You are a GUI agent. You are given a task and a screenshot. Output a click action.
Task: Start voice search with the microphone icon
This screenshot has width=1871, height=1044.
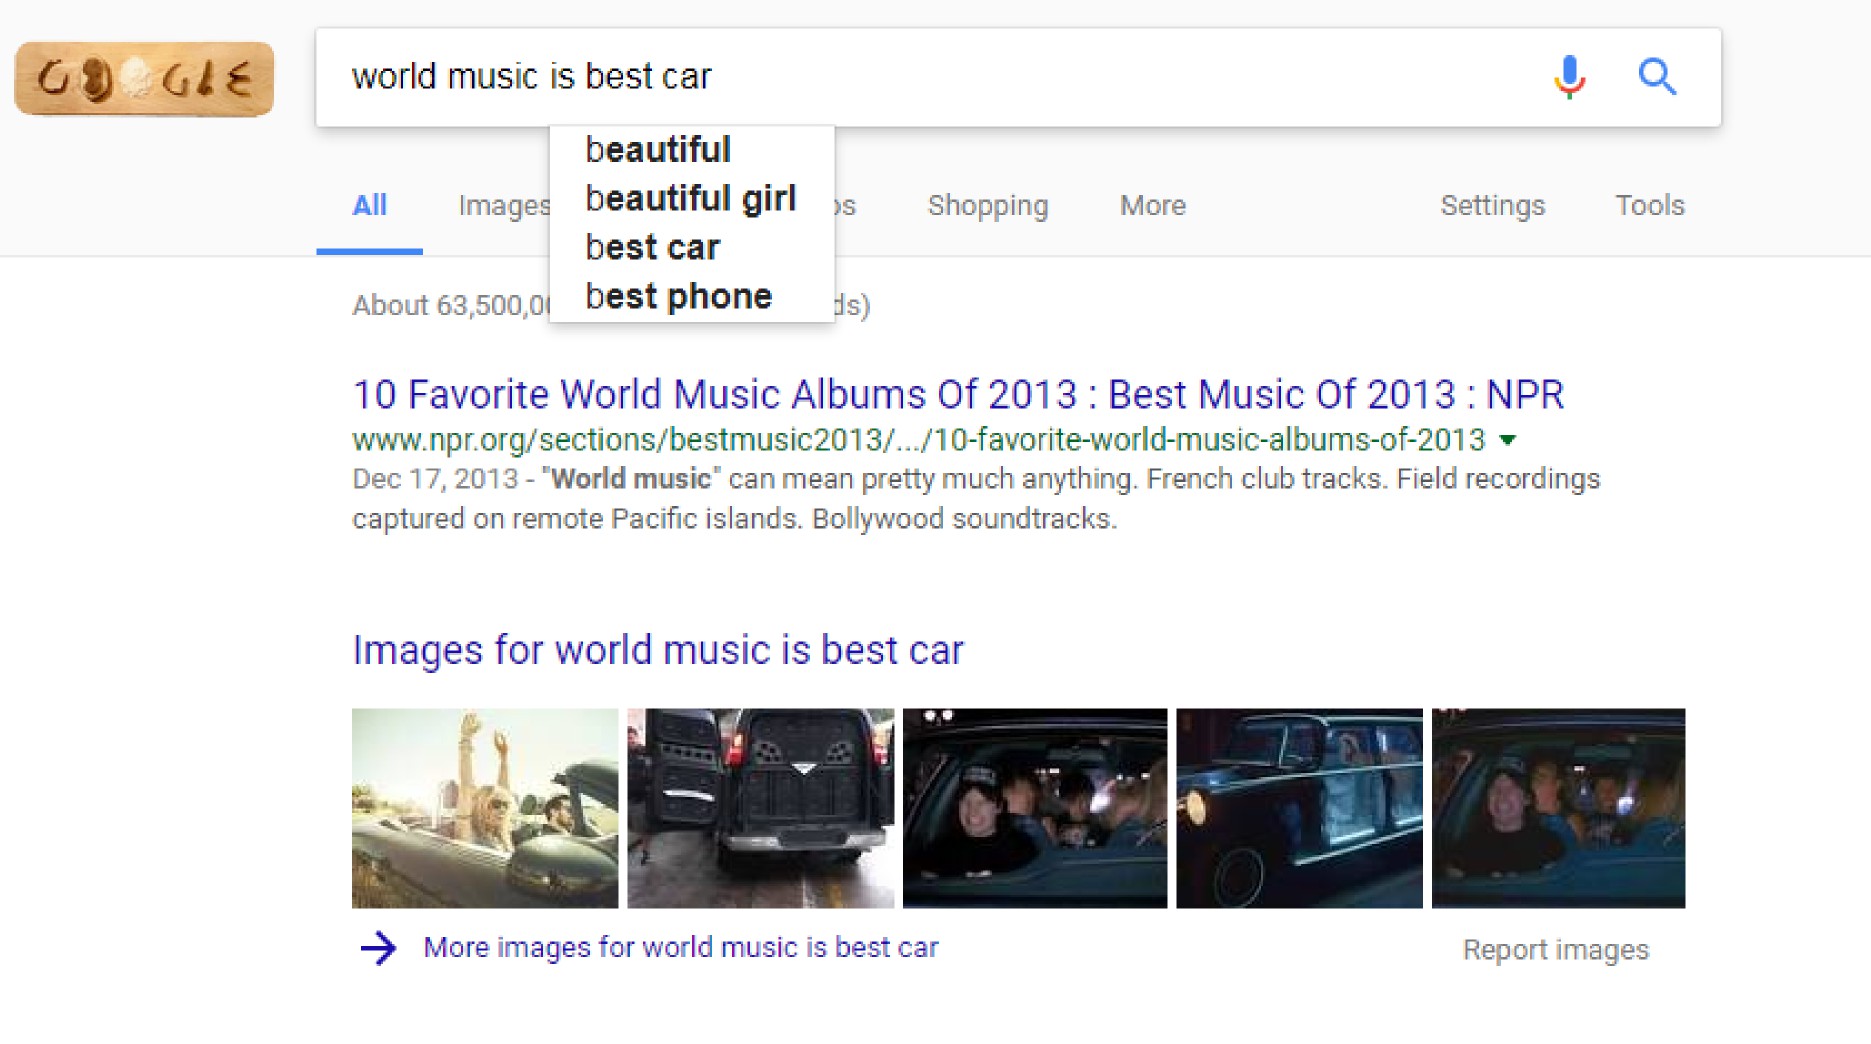pos(1569,76)
